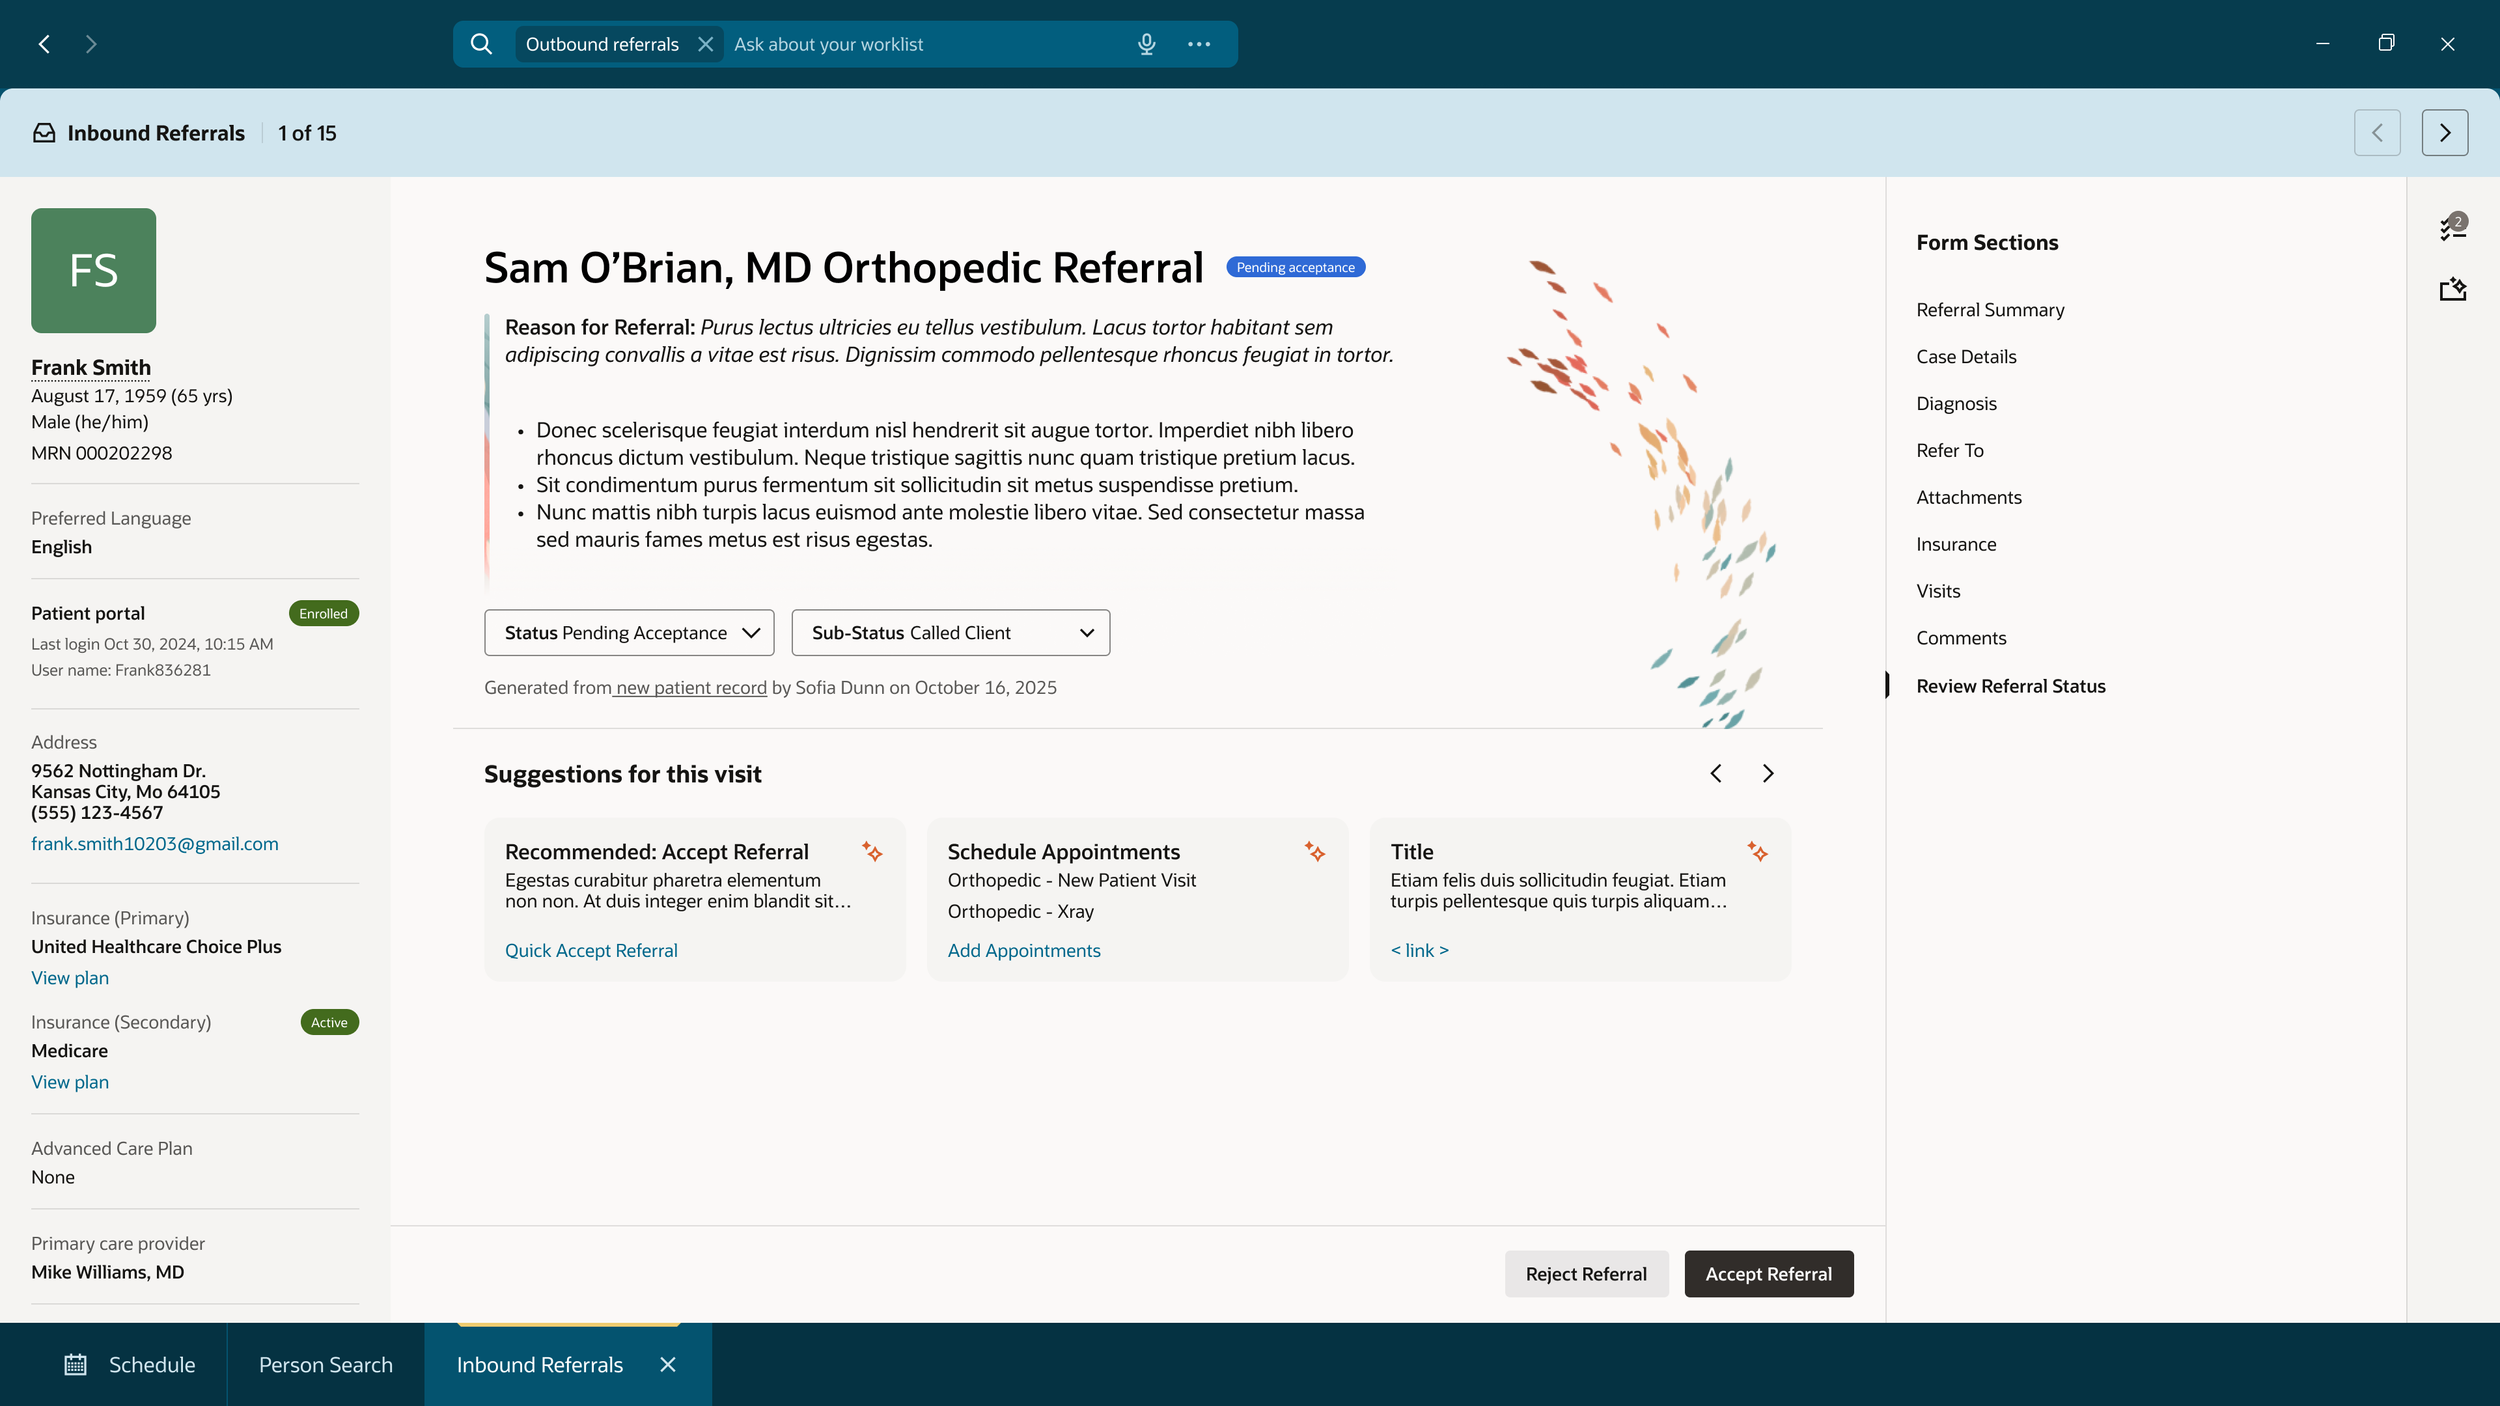Click the forward navigation arrow in title bar
The height and width of the screenshot is (1406, 2500).
pos(91,44)
